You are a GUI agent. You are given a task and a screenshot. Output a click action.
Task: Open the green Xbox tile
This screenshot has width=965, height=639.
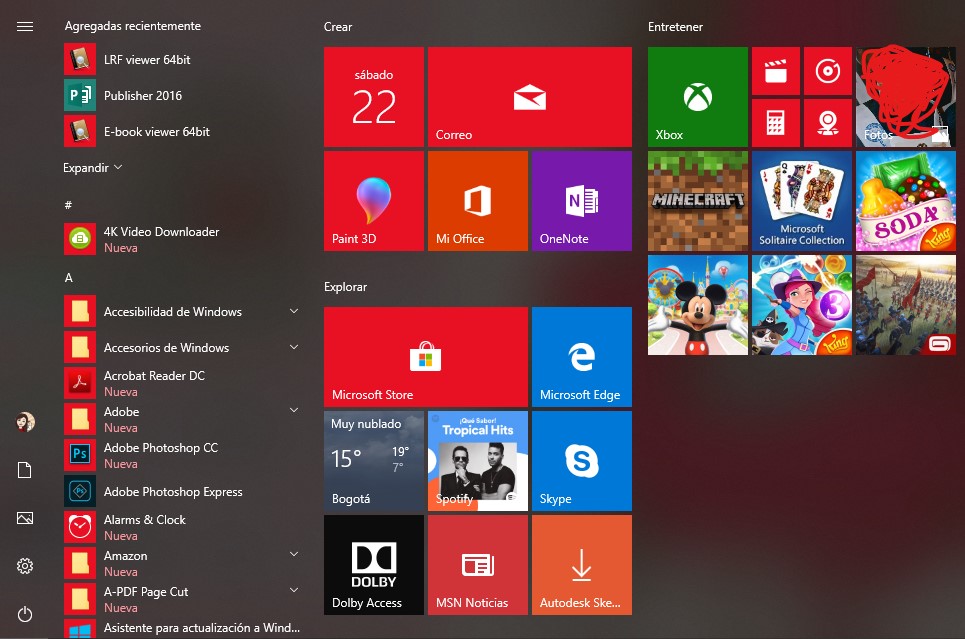coord(698,97)
